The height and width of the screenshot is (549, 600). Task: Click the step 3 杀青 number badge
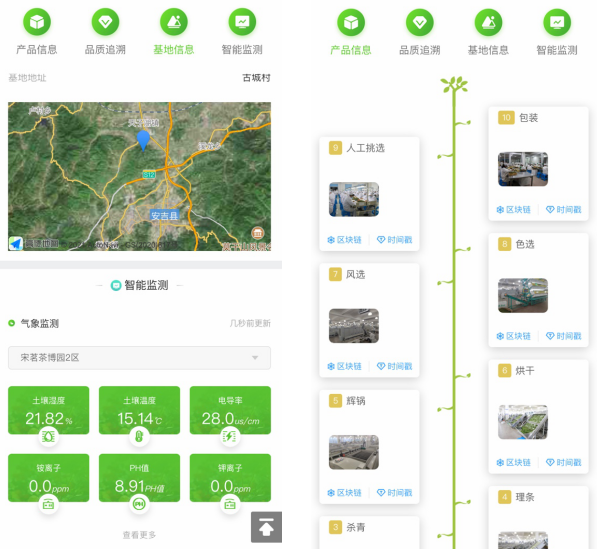coord(335,527)
